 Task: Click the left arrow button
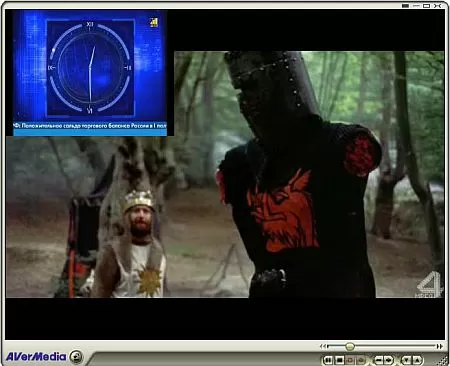[378, 360]
